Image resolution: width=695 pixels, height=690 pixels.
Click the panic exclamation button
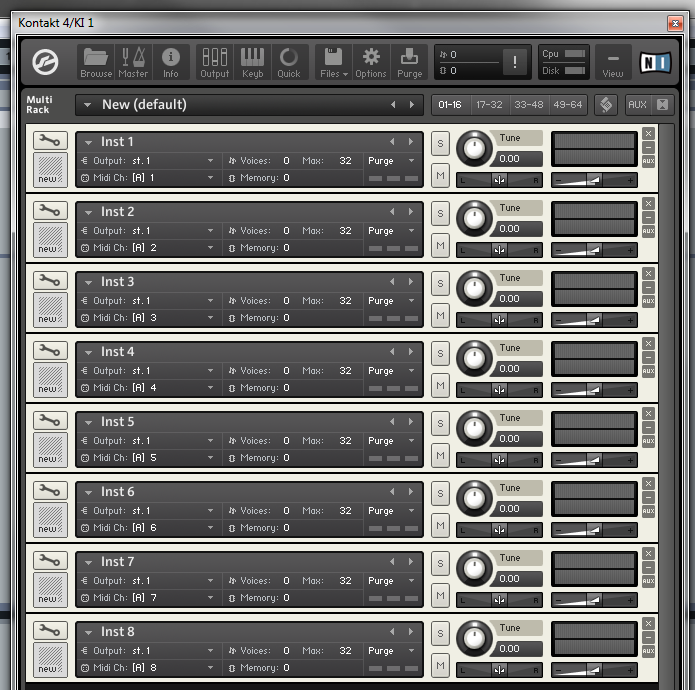tap(515, 62)
